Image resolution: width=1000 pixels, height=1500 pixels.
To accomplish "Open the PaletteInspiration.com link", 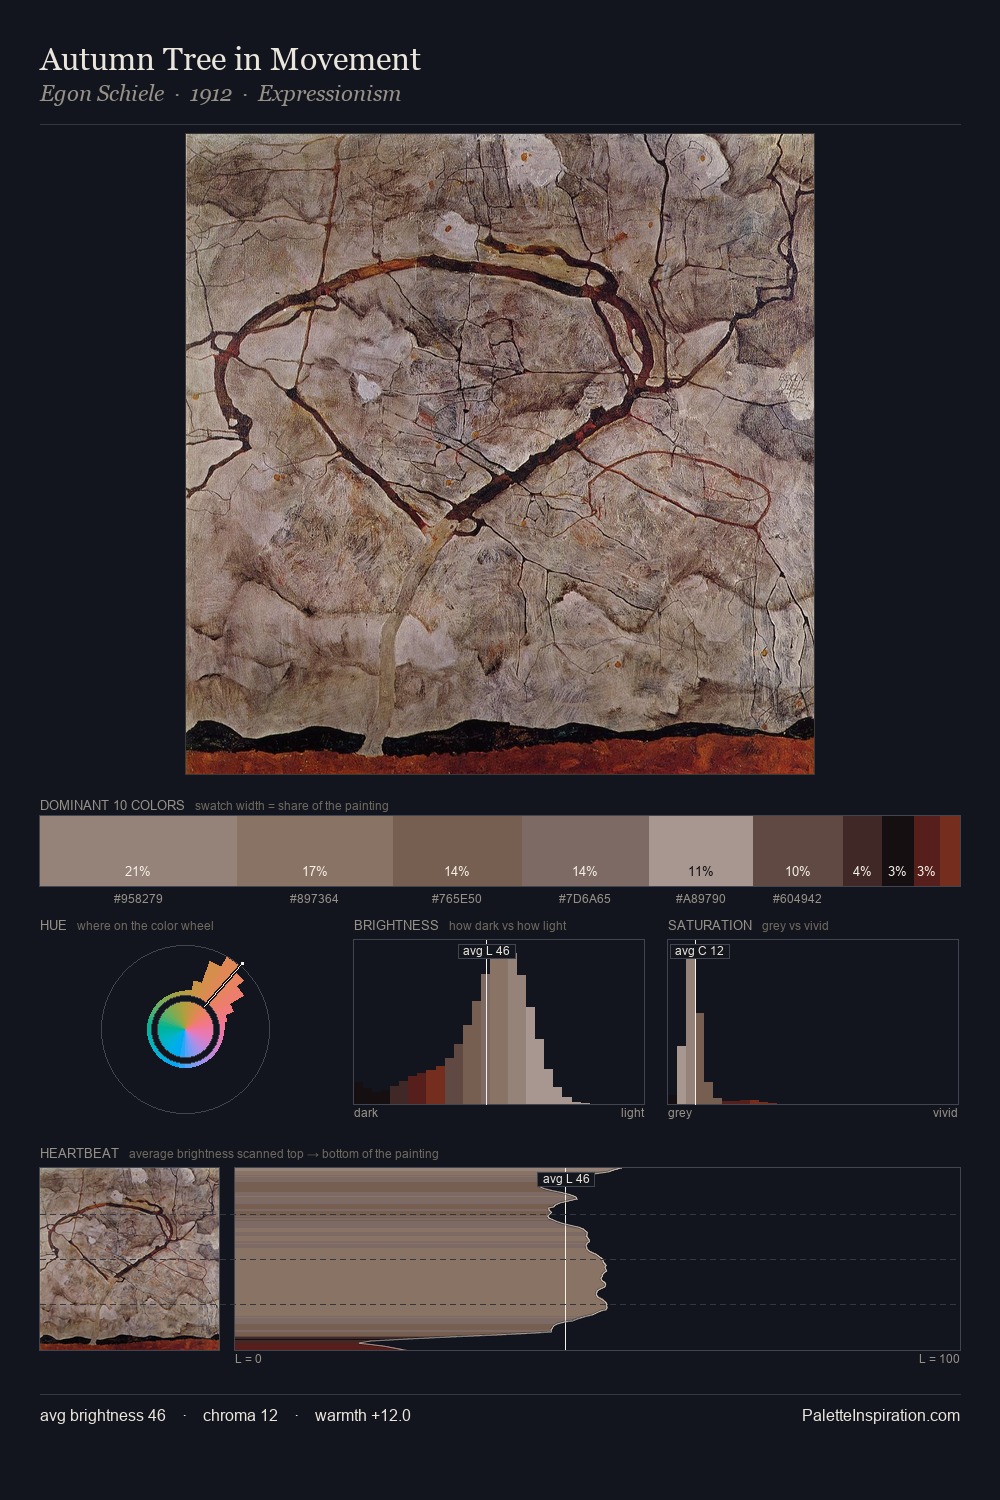I will pos(881,1415).
